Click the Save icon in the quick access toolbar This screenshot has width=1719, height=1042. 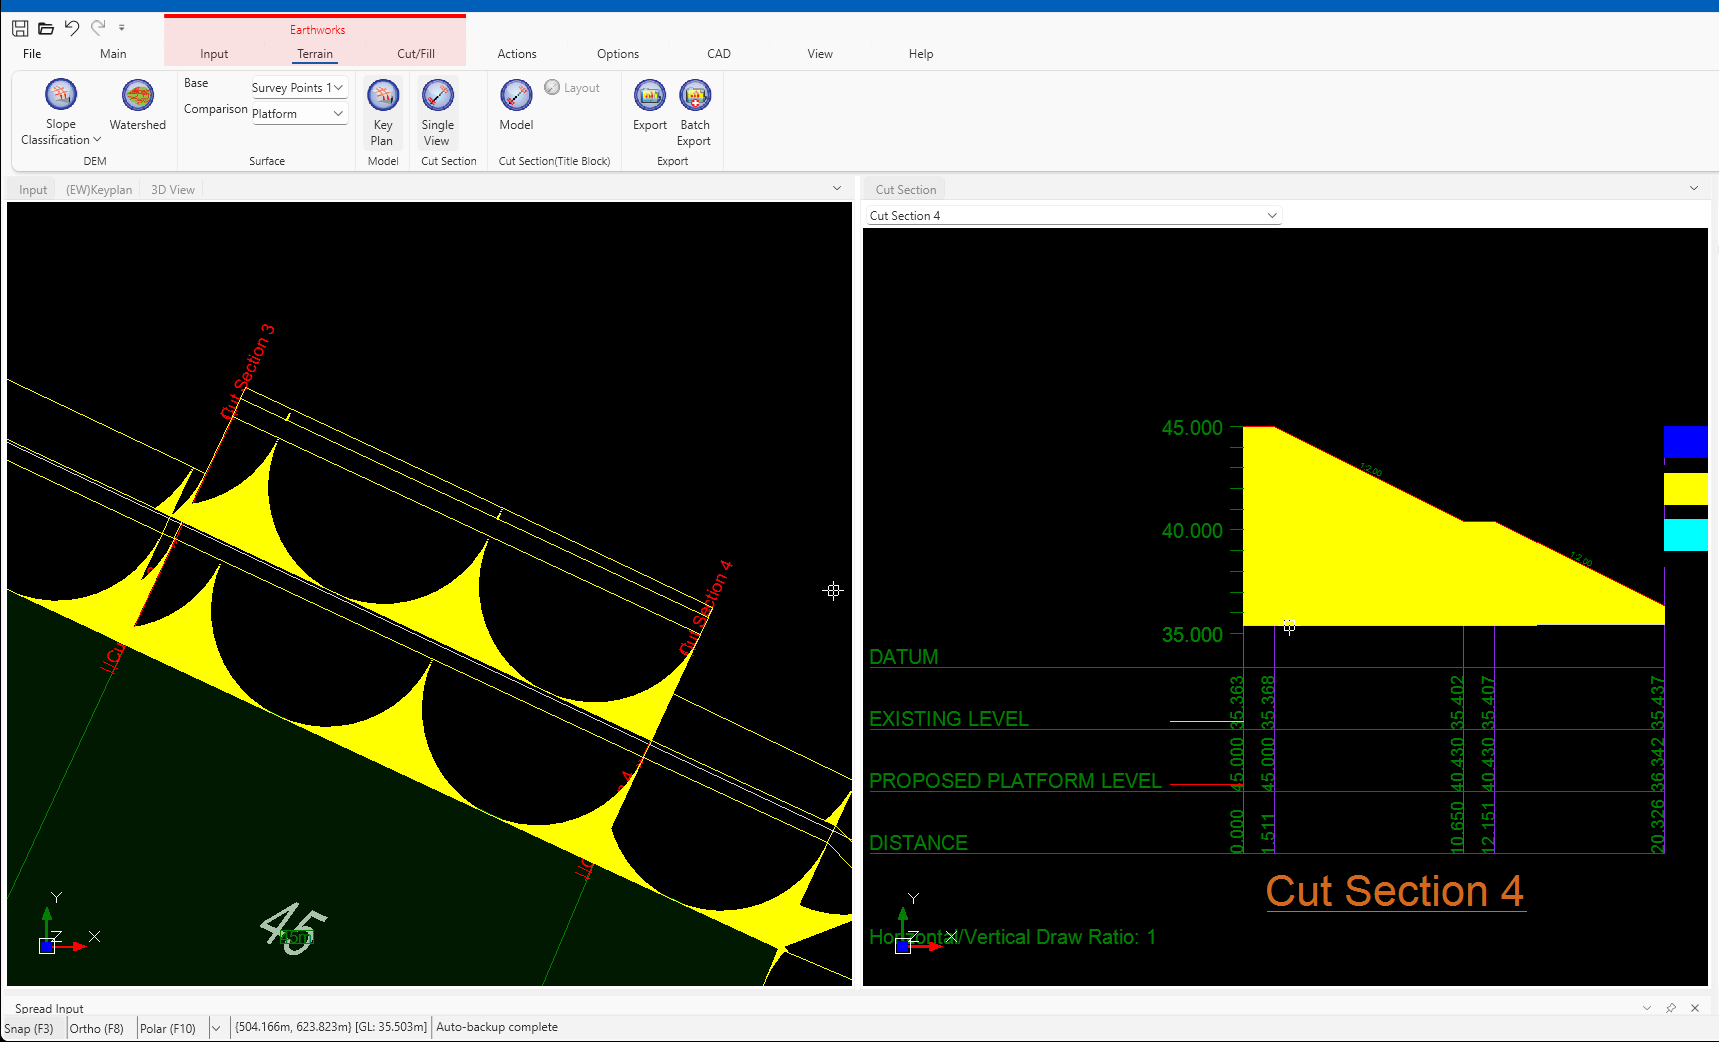20,28
